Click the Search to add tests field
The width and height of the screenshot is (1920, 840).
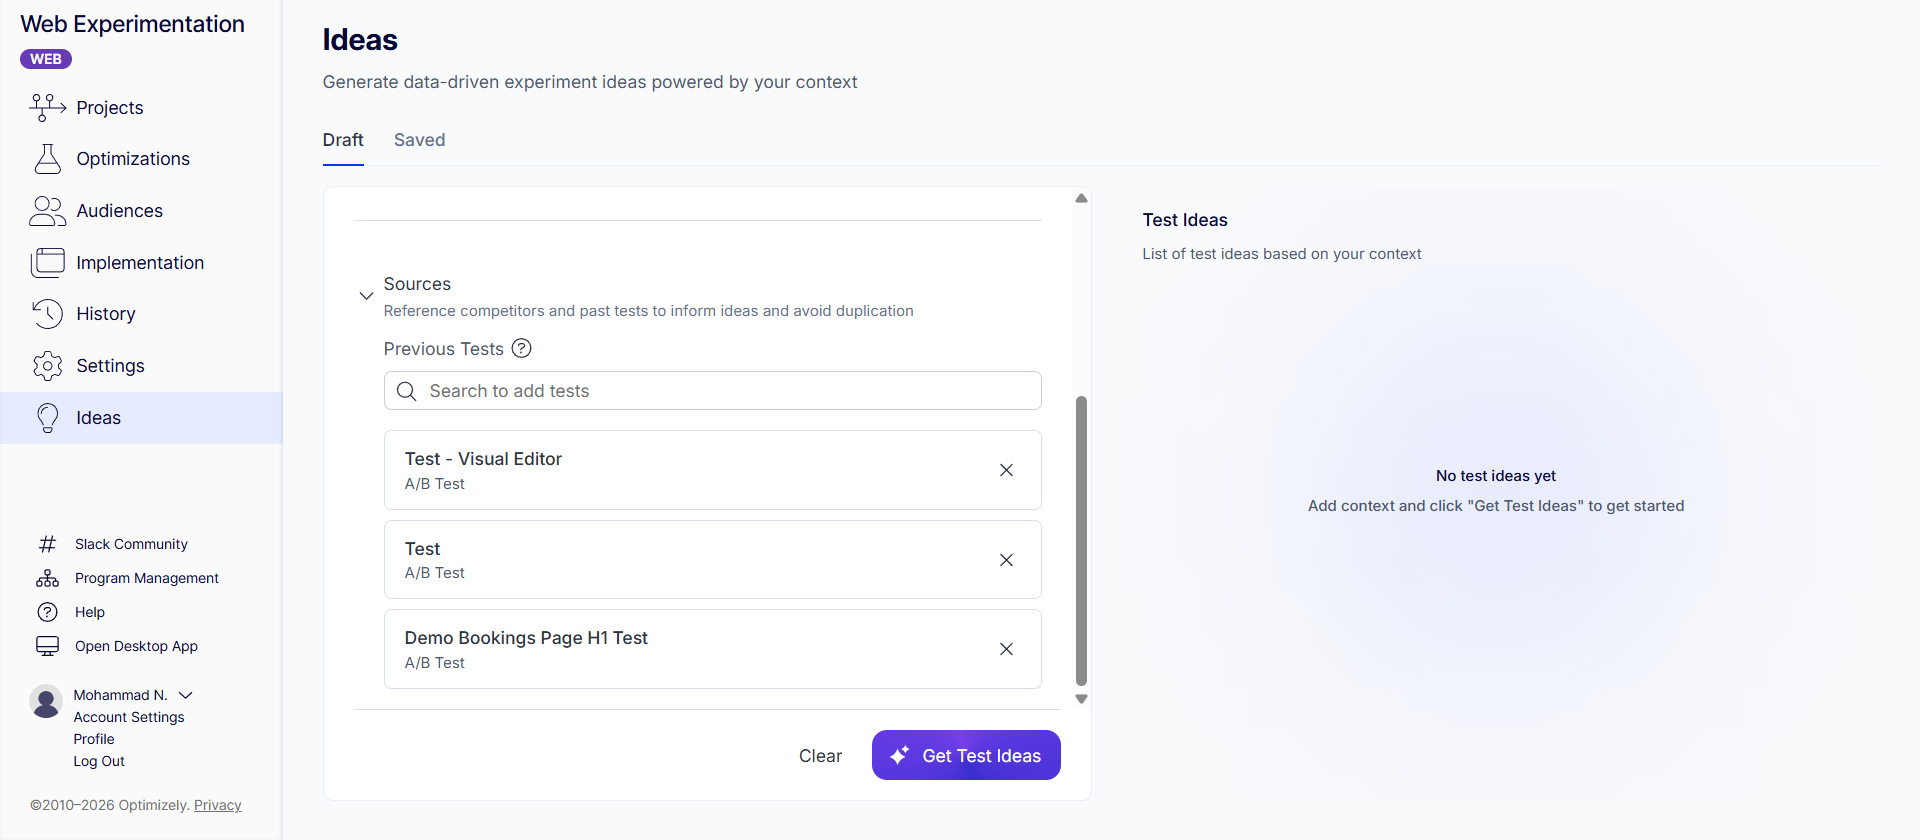point(712,391)
